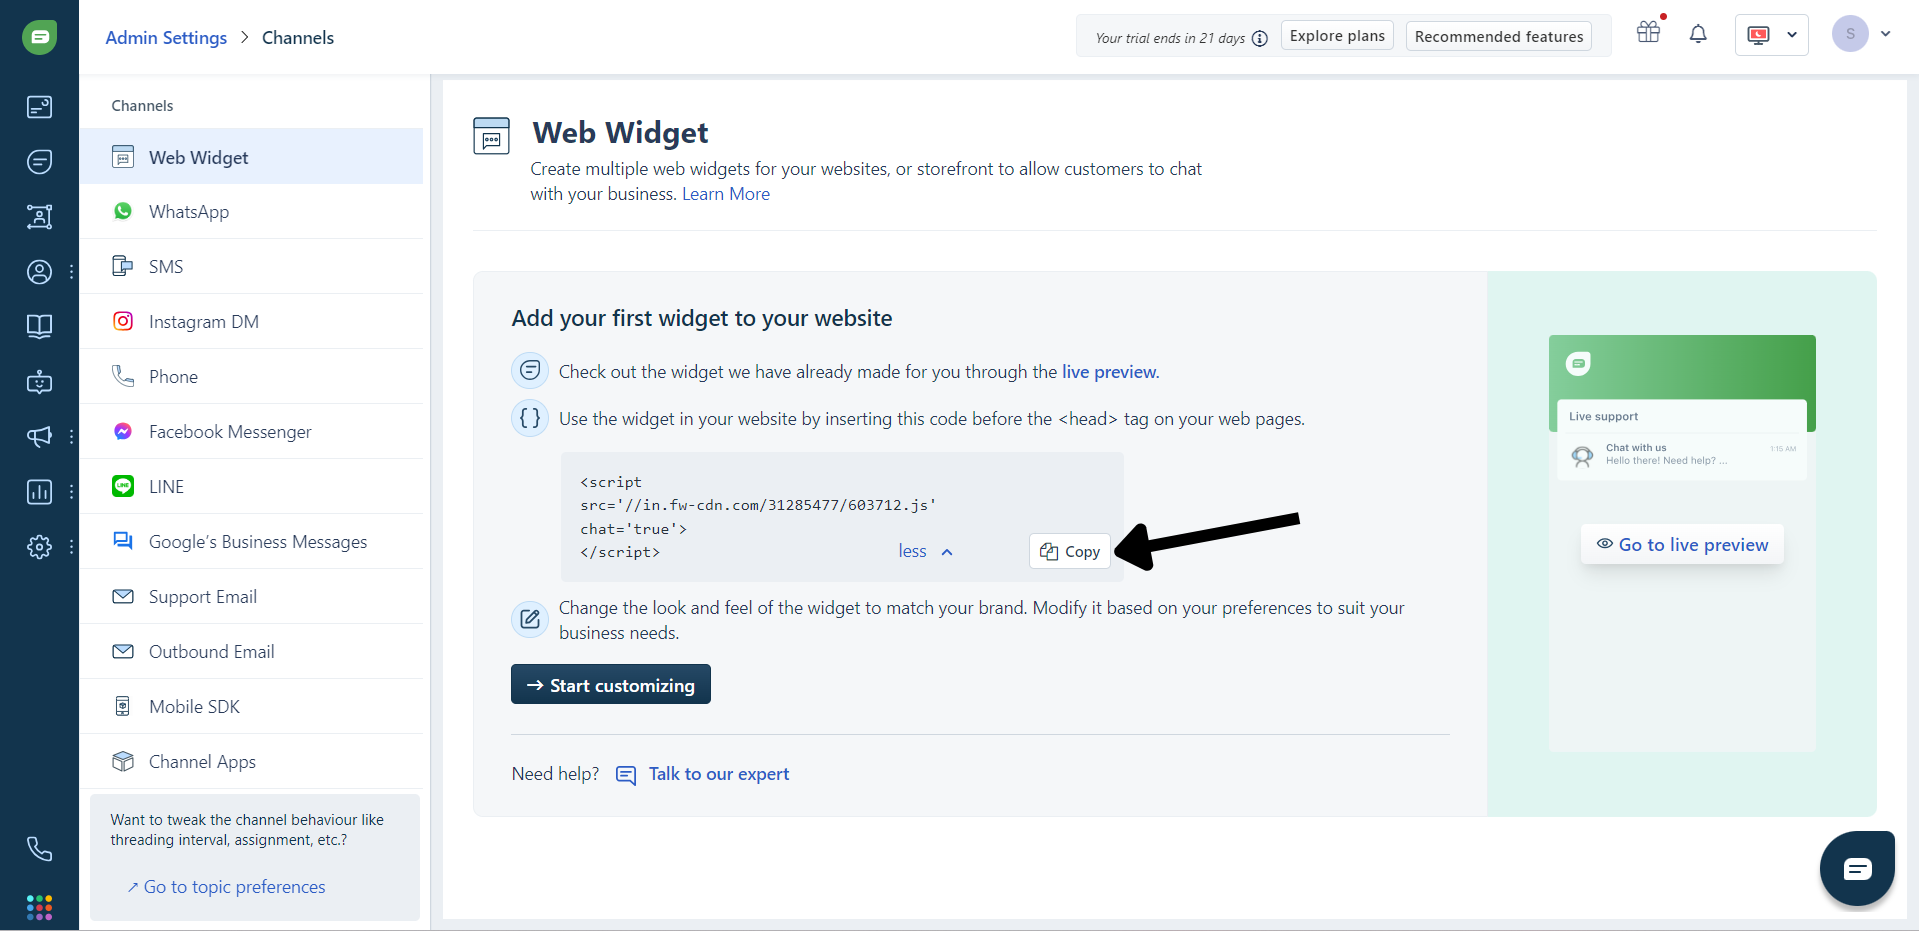Open the live preview inline link

coord(1109,372)
